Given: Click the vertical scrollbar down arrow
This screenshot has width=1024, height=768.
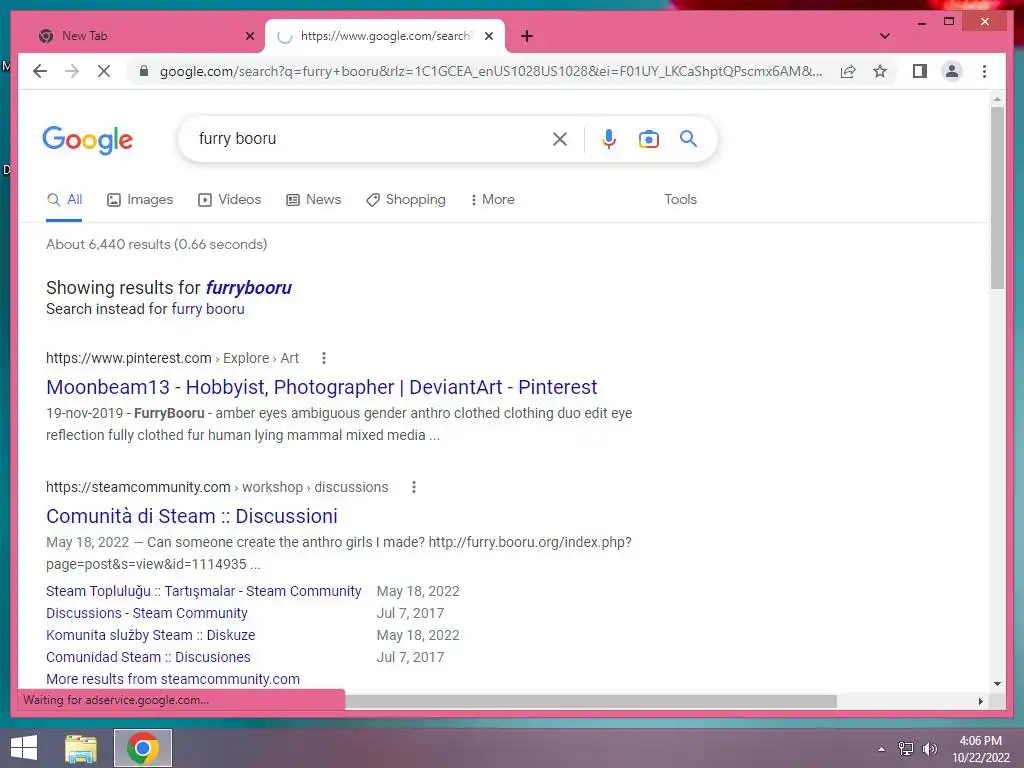Looking at the screenshot, I should (x=997, y=684).
